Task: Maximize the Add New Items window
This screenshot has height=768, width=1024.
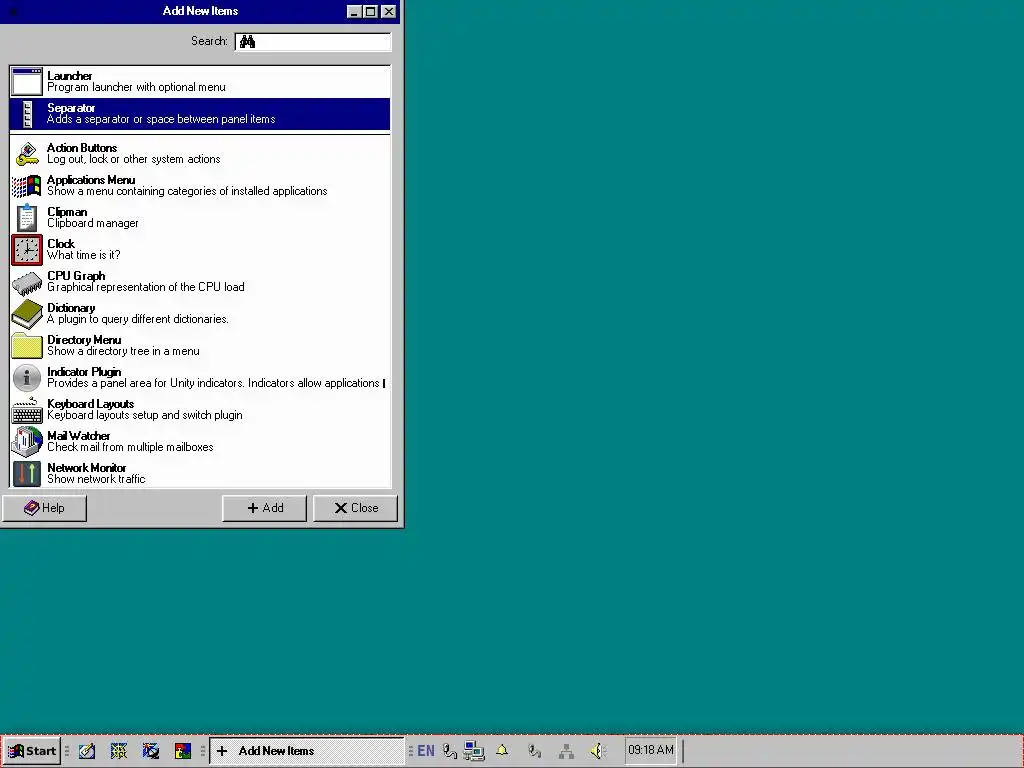Action: point(370,12)
